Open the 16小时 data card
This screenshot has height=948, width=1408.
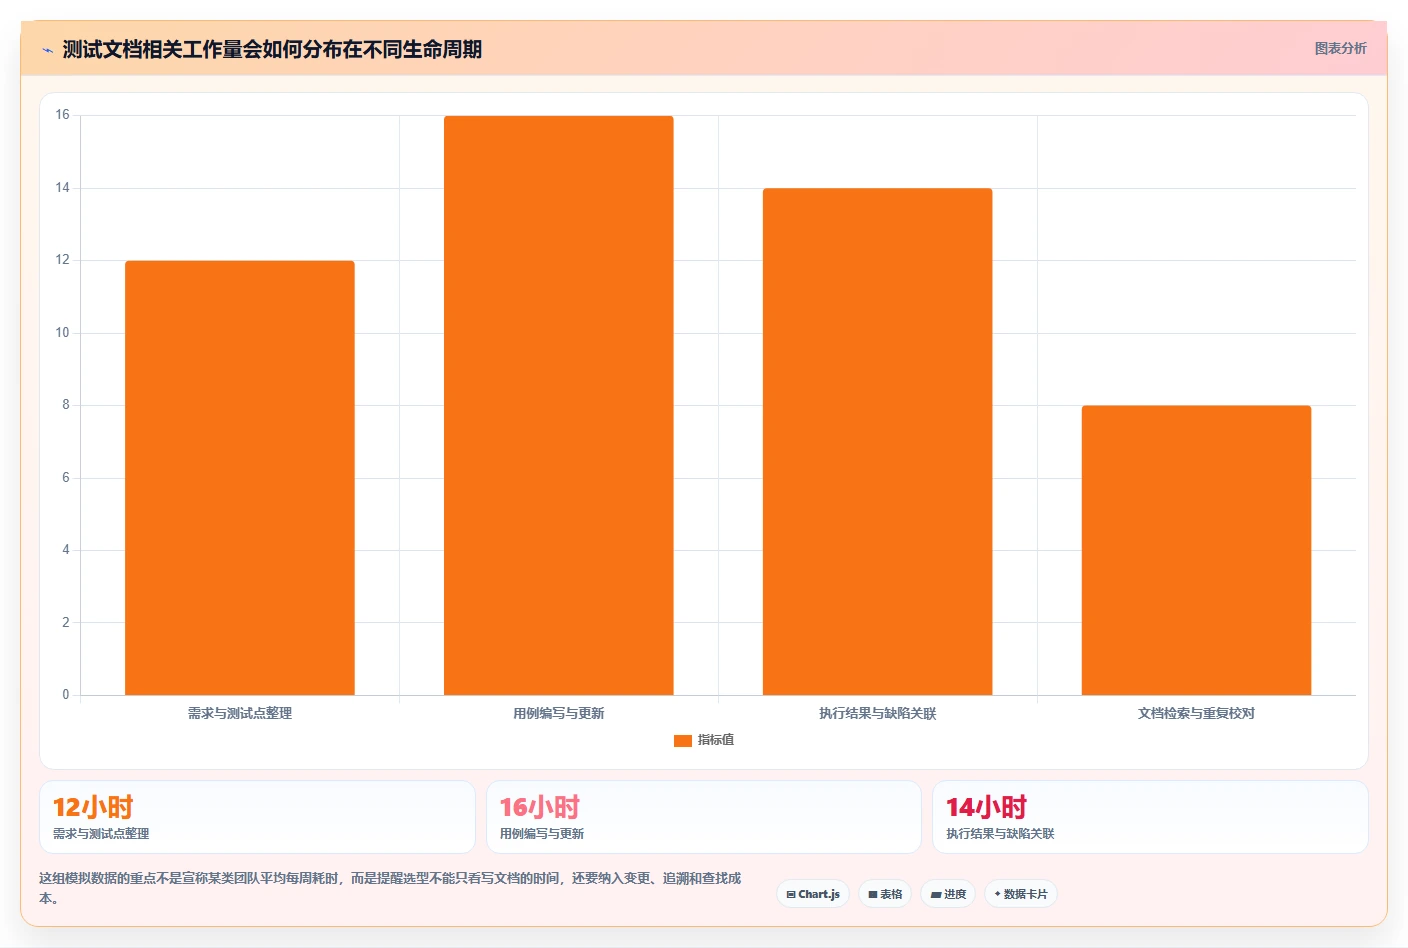(x=704, y=817)
